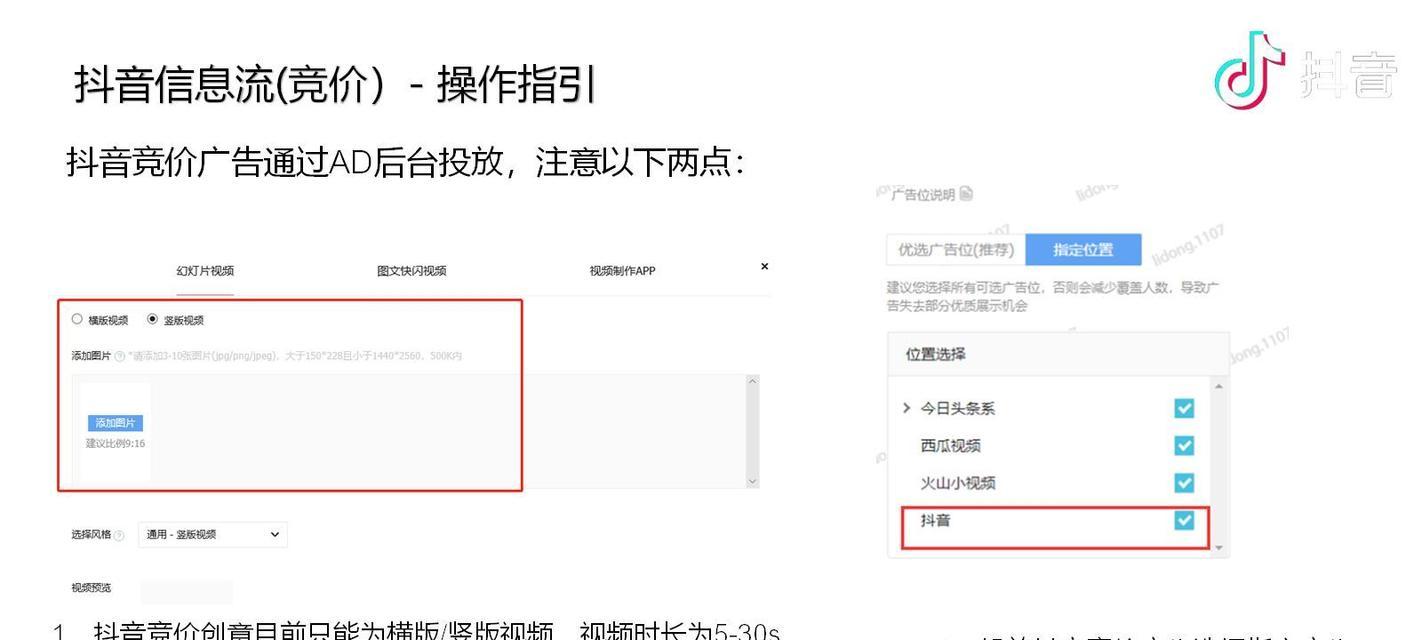This screenshot has height=640, width=1422.
Task: Select 优选广告位(推荐) option
Action: [956, 250]
